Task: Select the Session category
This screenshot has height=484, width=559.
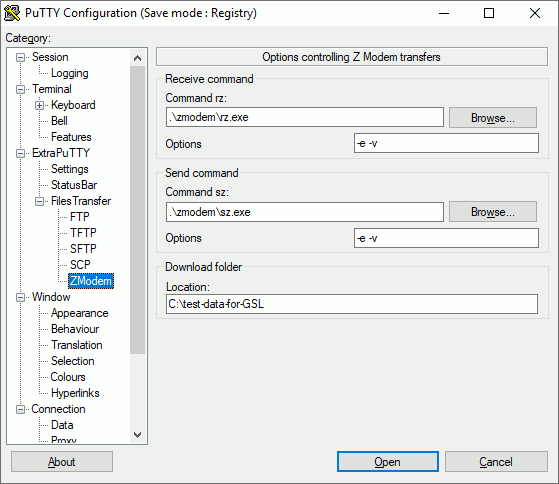Action: (50, 57)
